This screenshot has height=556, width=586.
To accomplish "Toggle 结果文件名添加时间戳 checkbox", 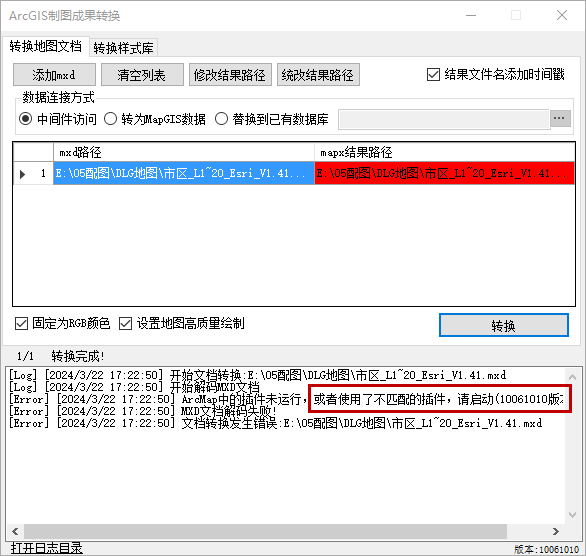I will click(433, 74).
